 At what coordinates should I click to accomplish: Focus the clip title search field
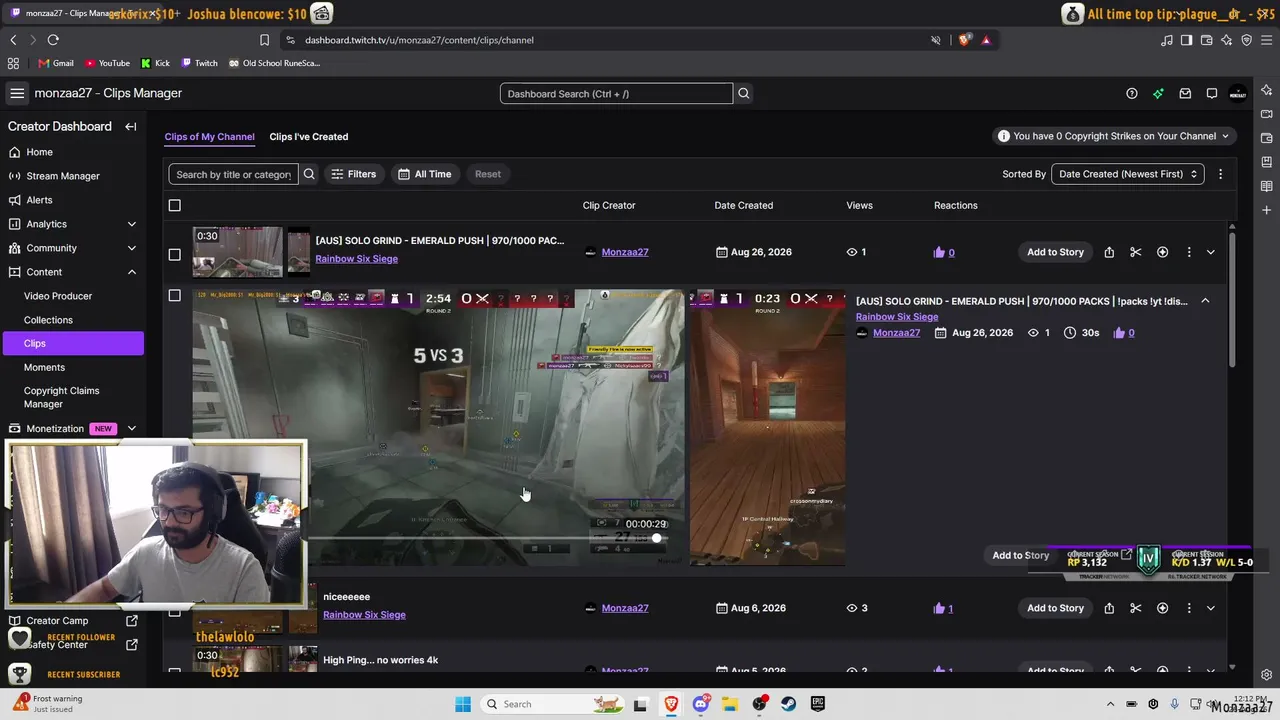pyautogui.click(x=233, y=174)
